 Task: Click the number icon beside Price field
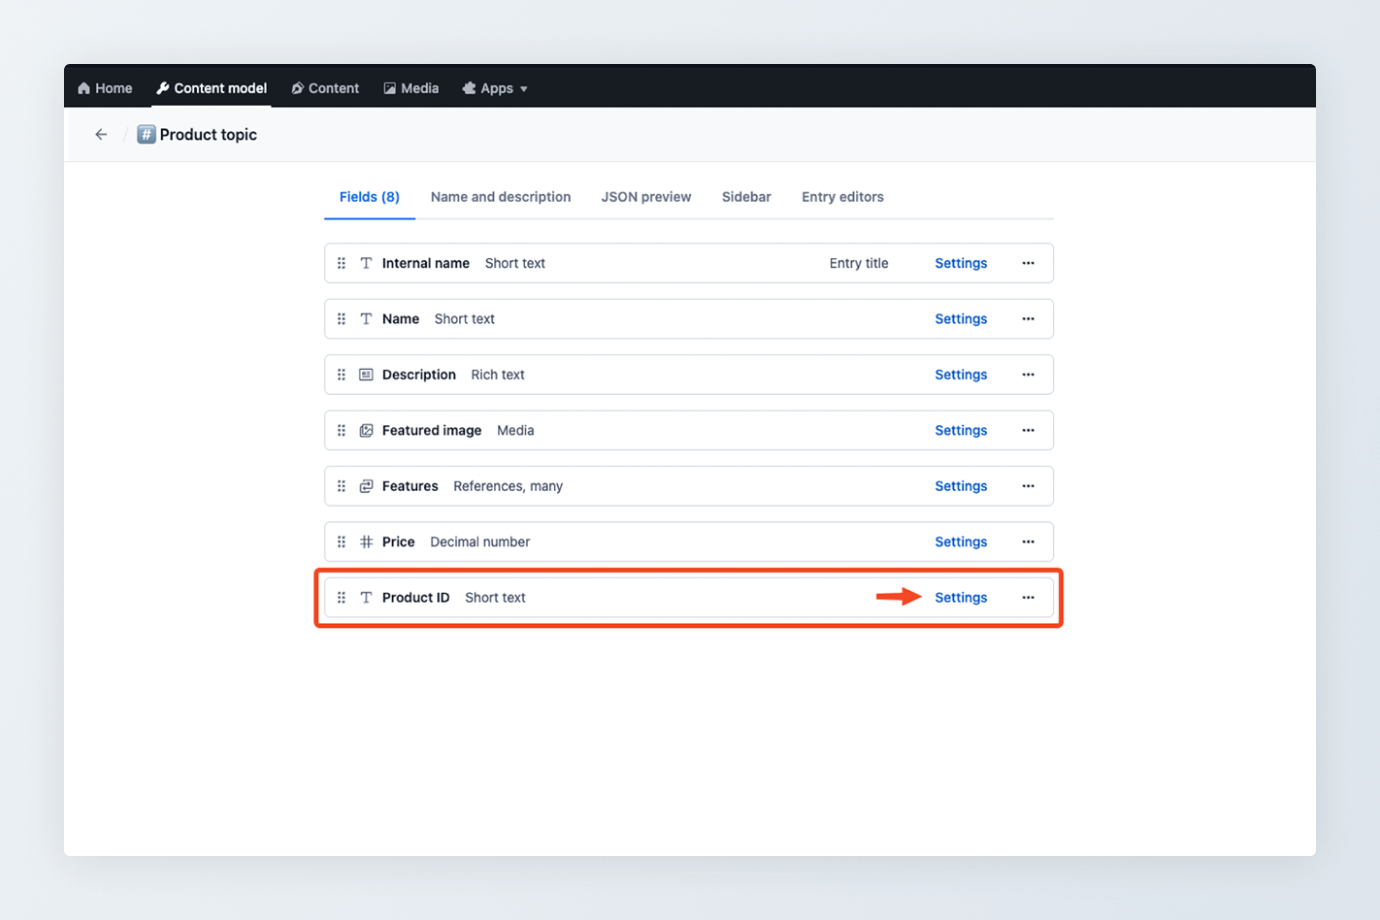(x=366, y=541)
